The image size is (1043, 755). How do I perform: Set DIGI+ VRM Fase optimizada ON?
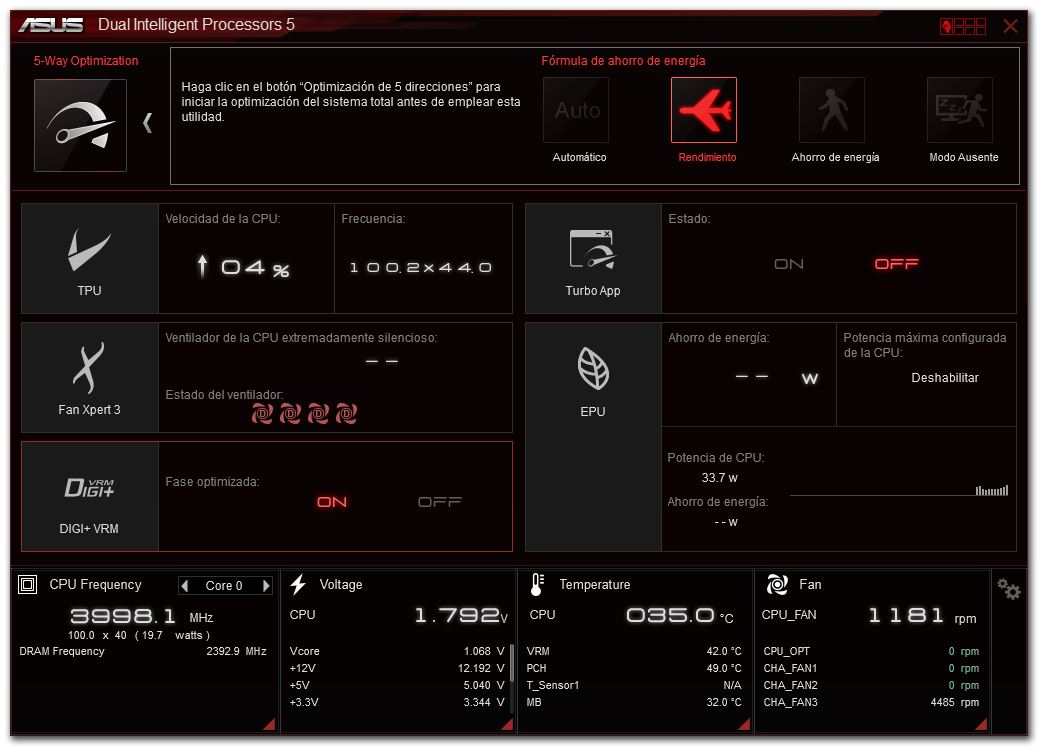click(x=332, y=502)
